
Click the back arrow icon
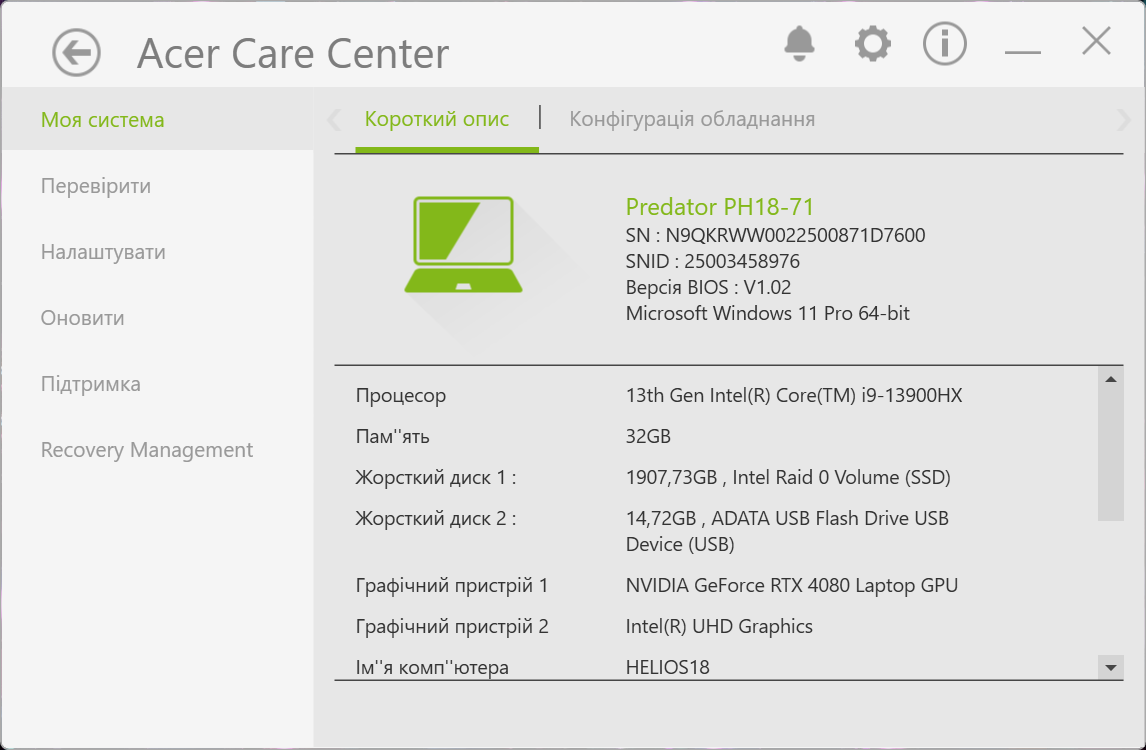pyautogui.click(x=76, y=52)
